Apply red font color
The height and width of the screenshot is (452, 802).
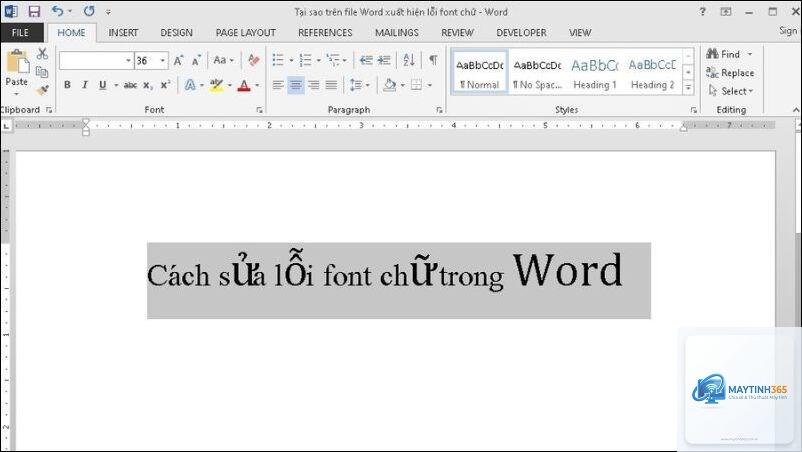click(x=244, y=85)
